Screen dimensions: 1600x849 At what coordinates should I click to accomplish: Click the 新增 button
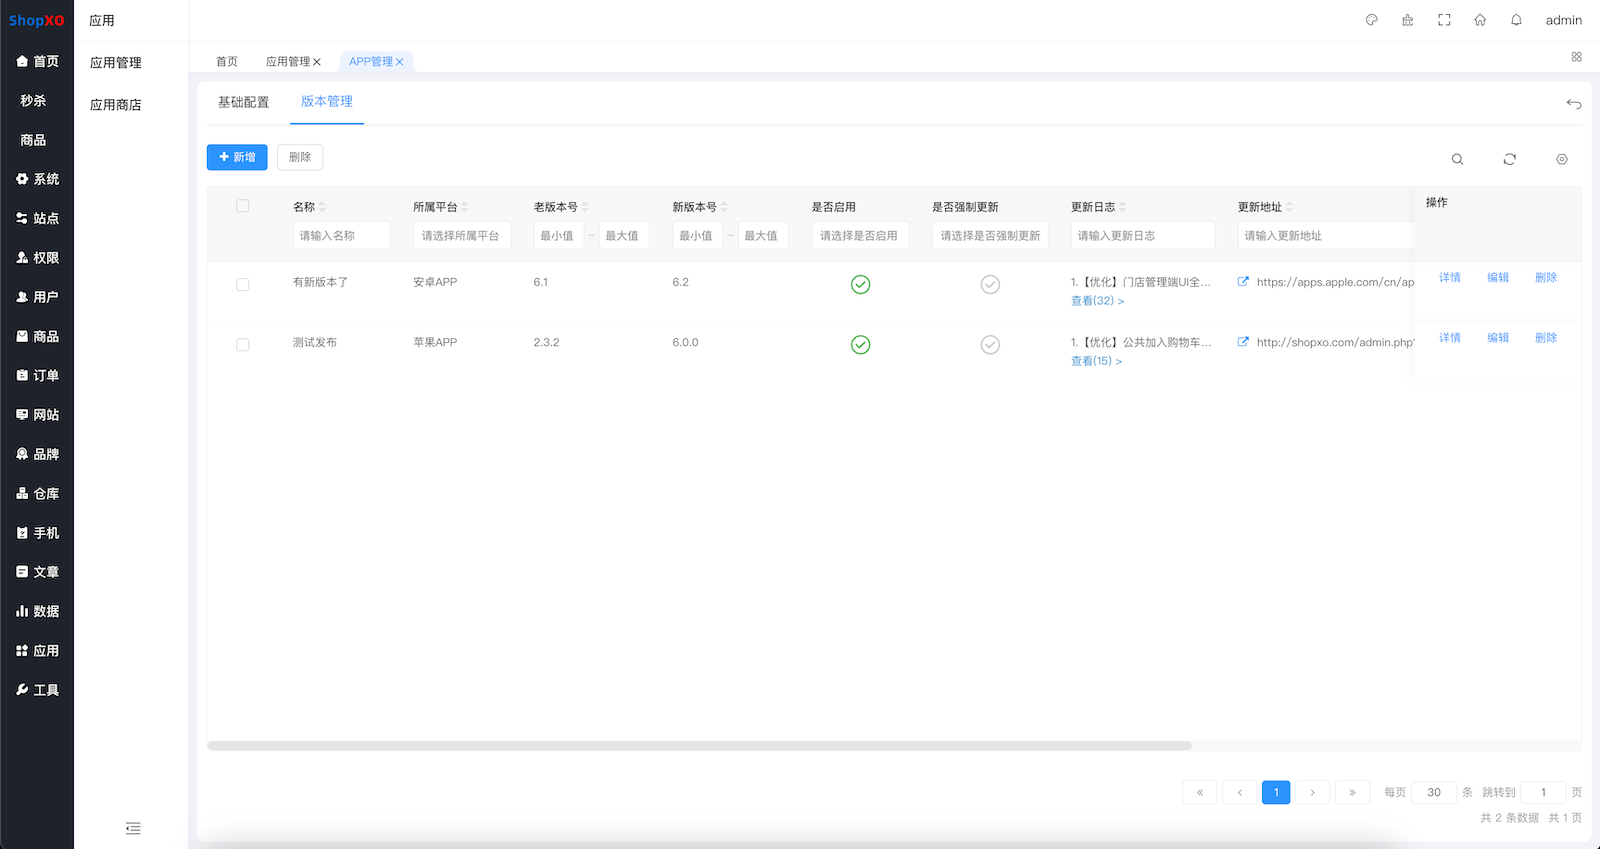(x=237, y=157)
